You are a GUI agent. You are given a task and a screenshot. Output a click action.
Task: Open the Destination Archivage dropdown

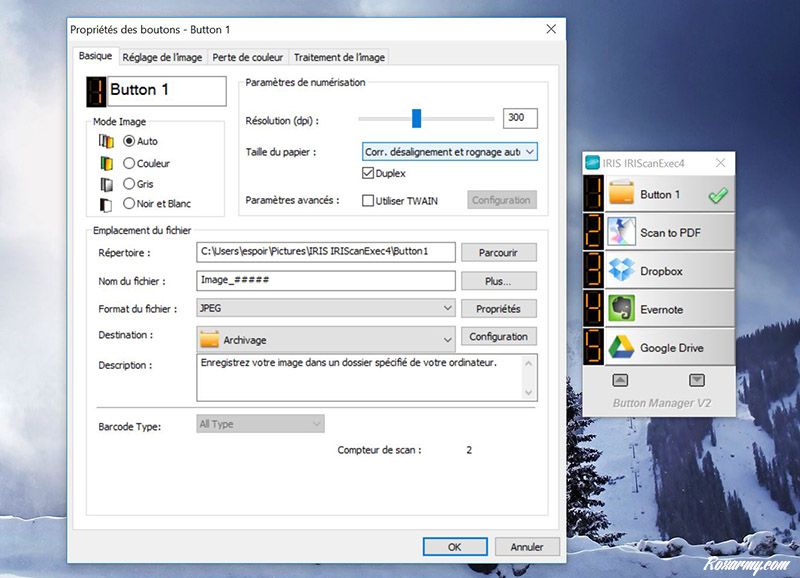coord(326,339)
